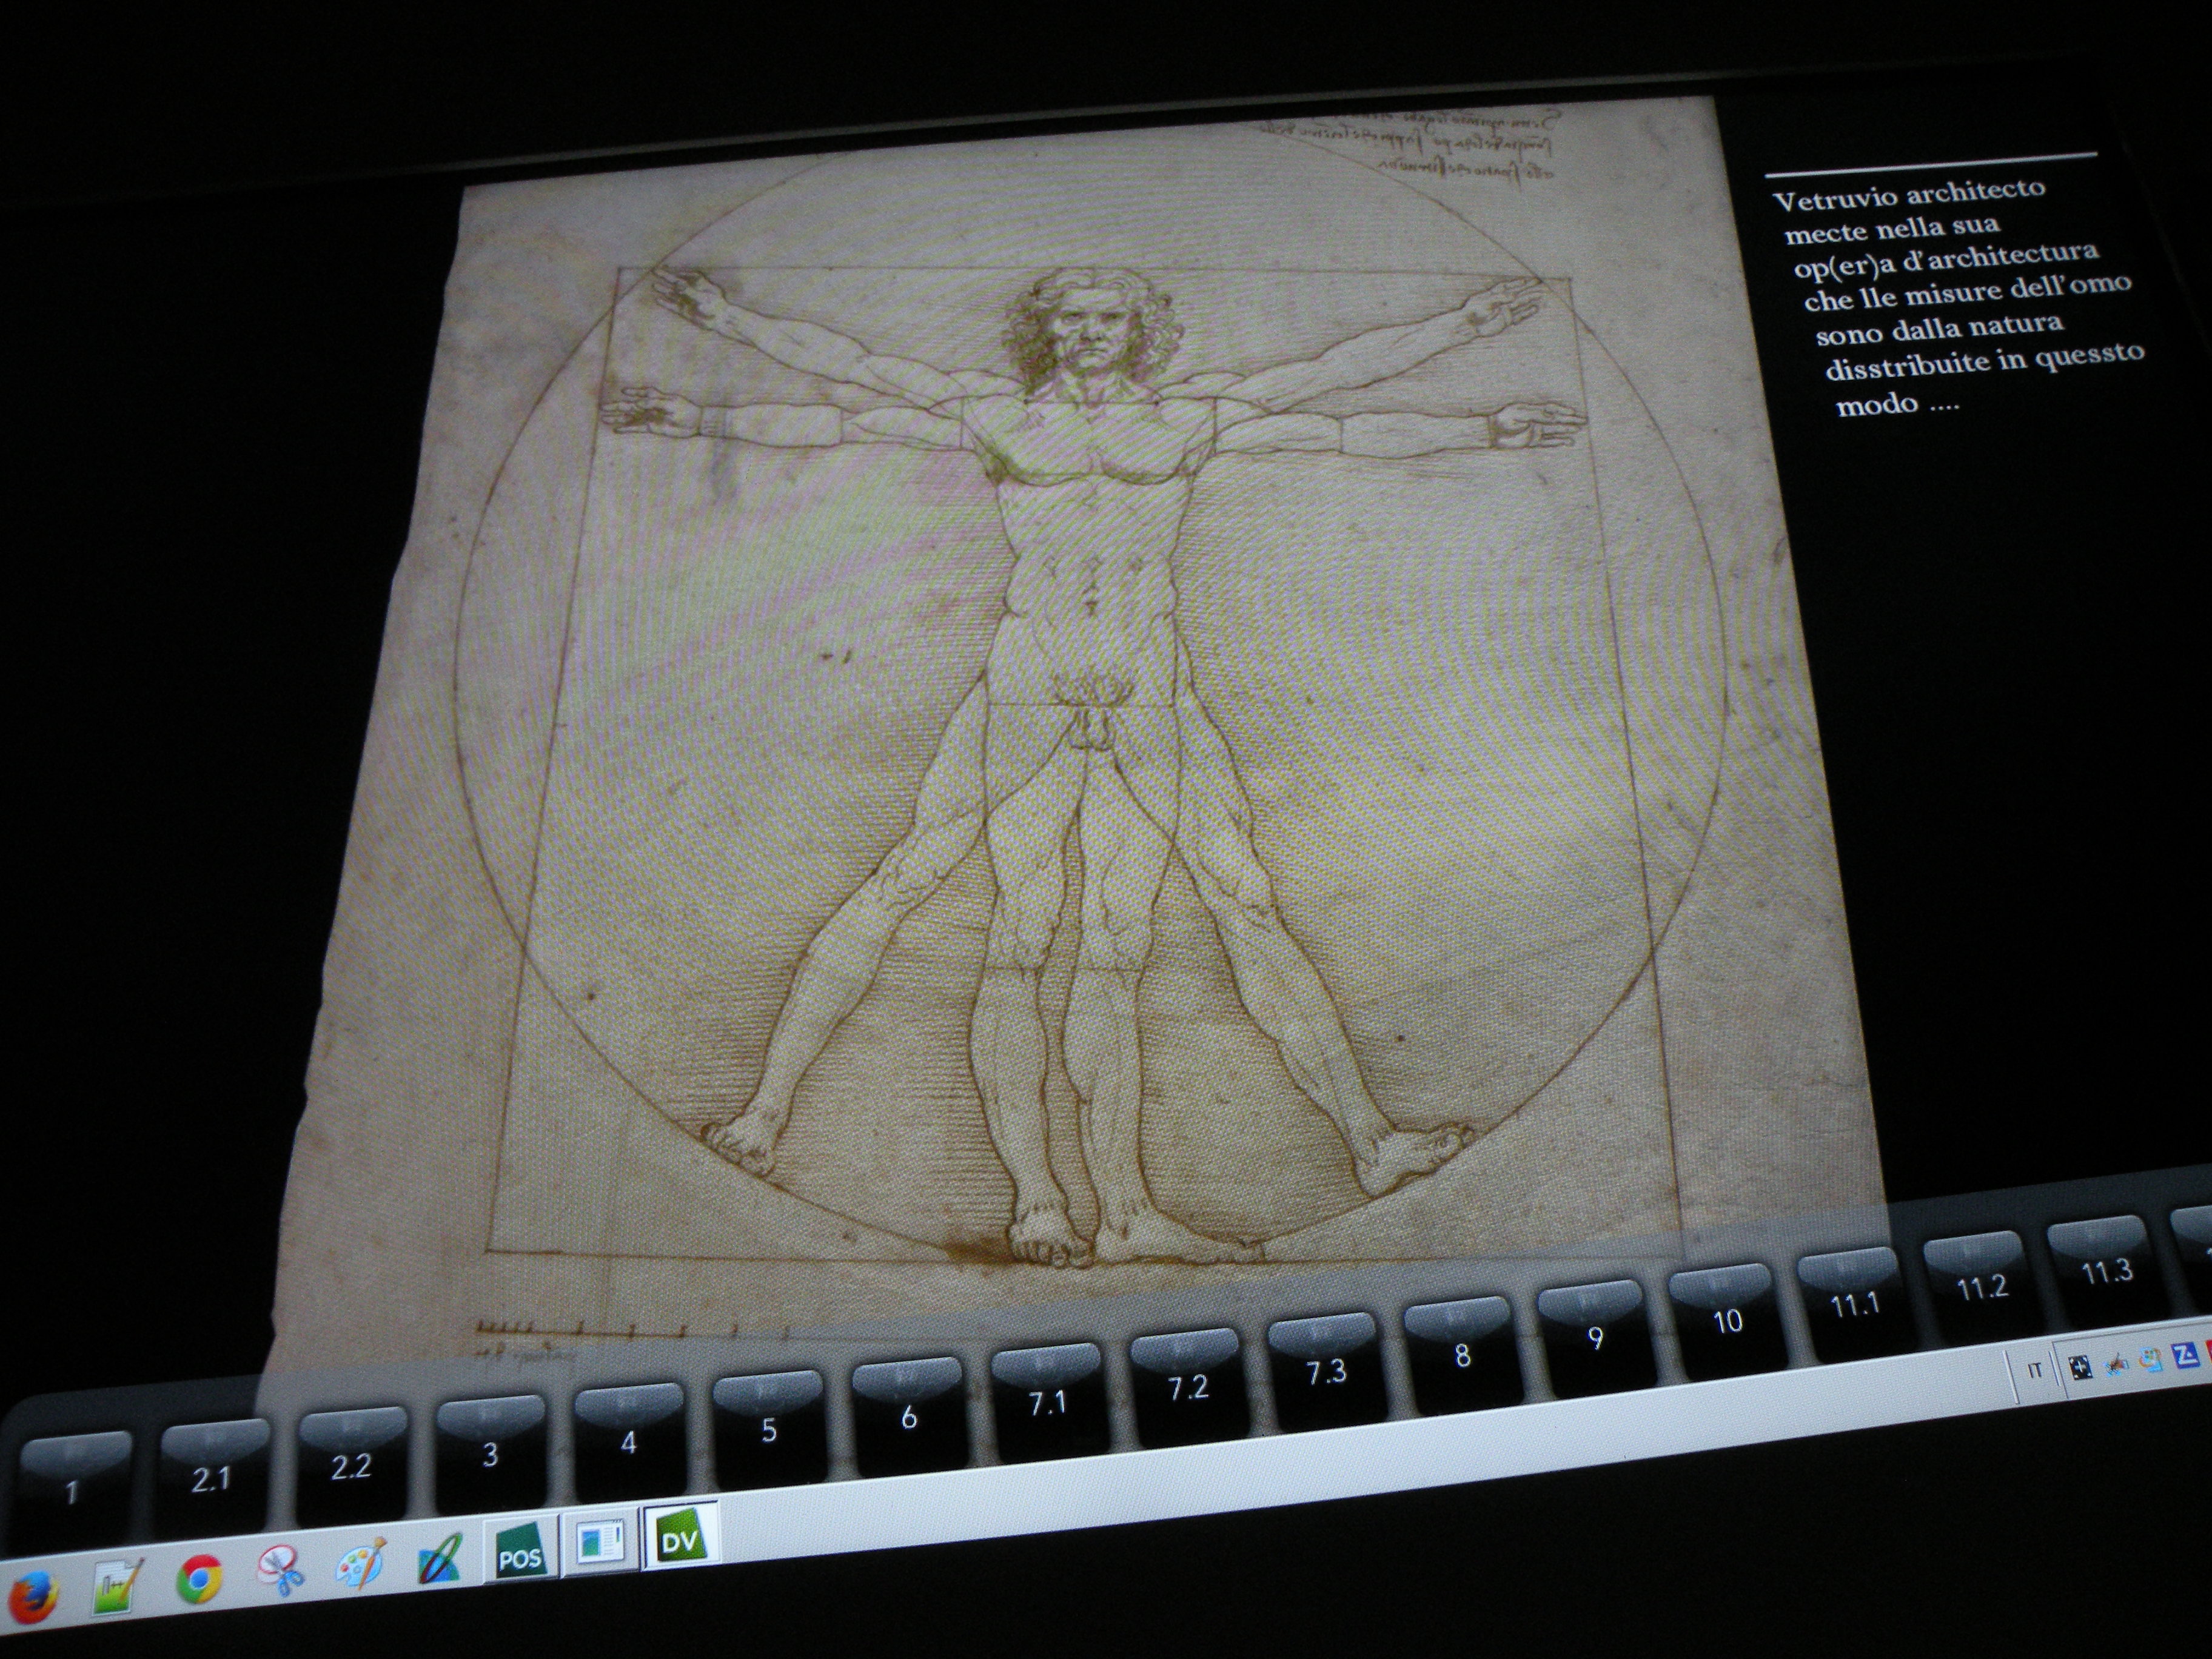The width and height of the screenshot is (2212, 1659).
Task: Click the line 'disstribuite in quessto'
Action: 1984,362
